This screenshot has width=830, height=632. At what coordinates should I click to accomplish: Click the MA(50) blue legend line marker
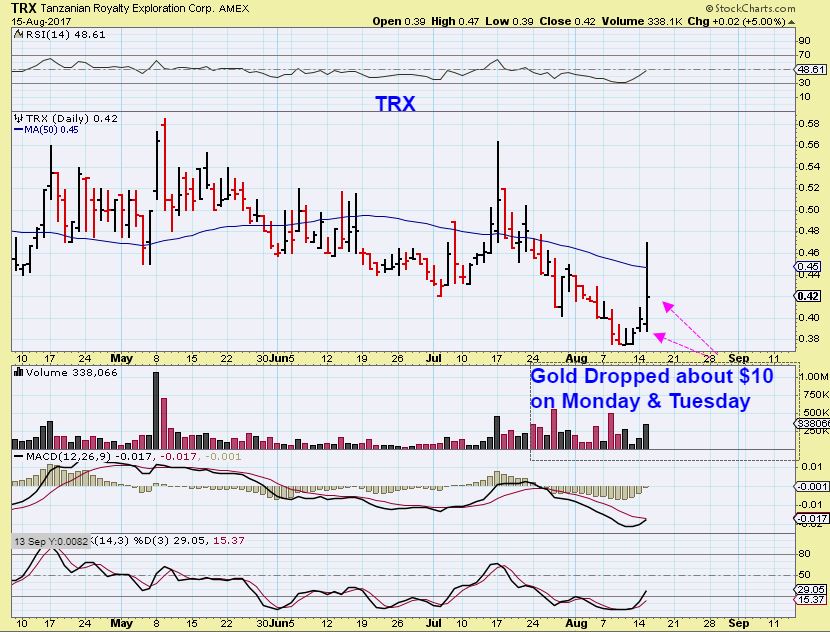pyautogui.click(x=19, y=130)
